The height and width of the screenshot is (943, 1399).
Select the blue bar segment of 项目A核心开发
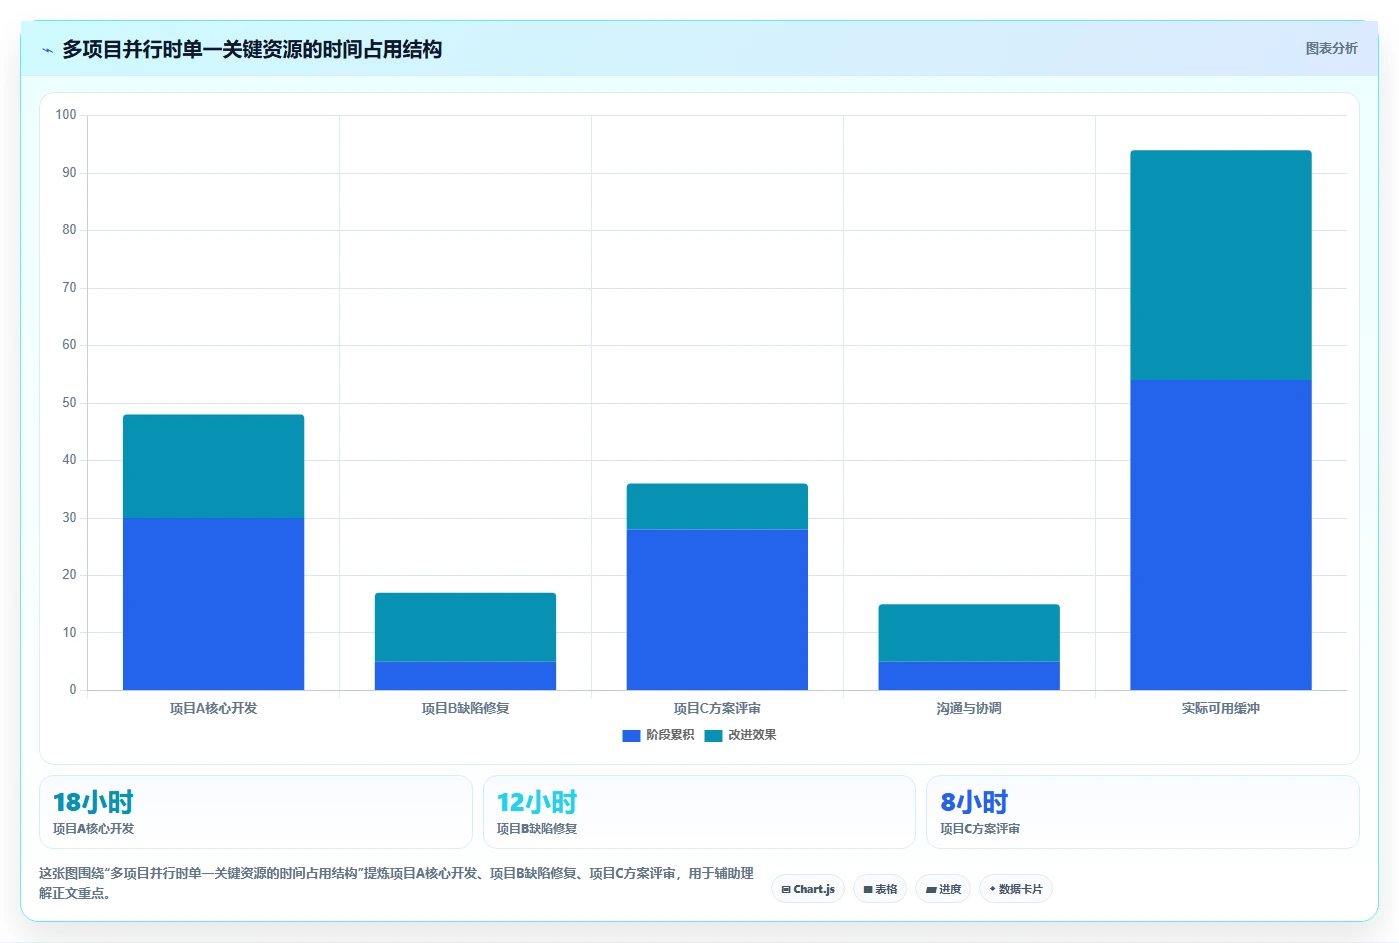213,604
